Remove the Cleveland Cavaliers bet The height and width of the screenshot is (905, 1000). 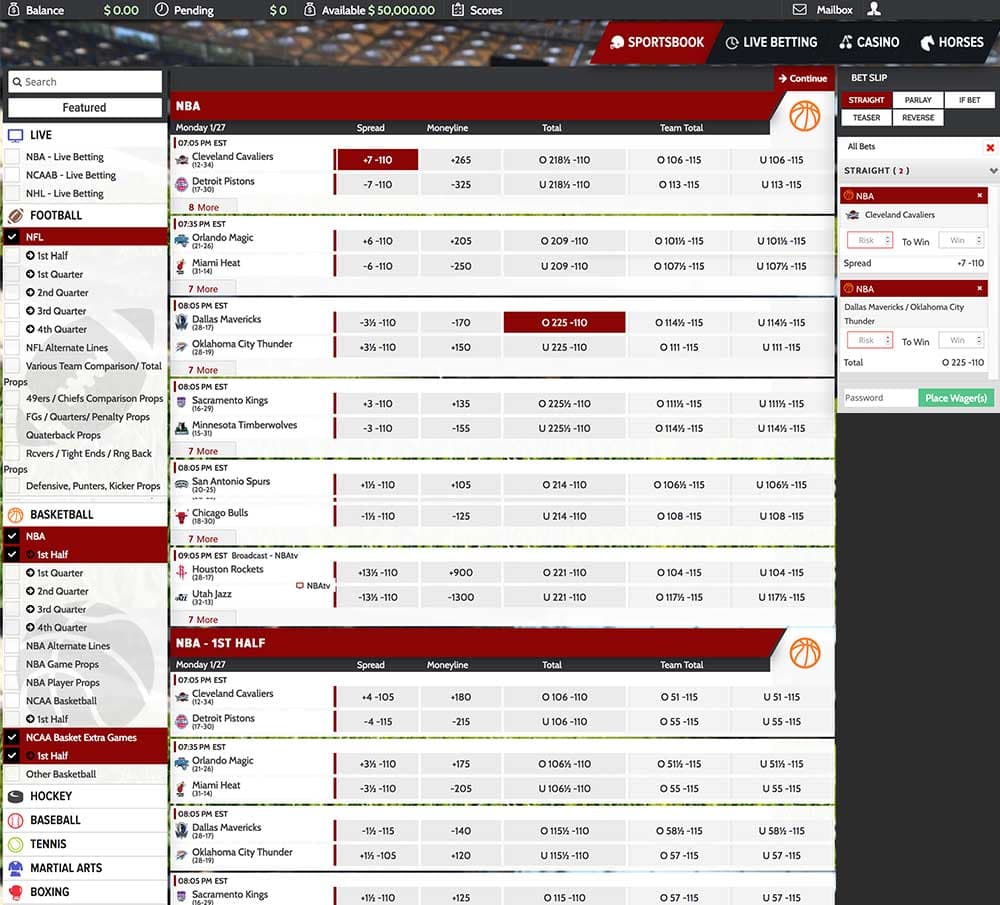point(980,195)
